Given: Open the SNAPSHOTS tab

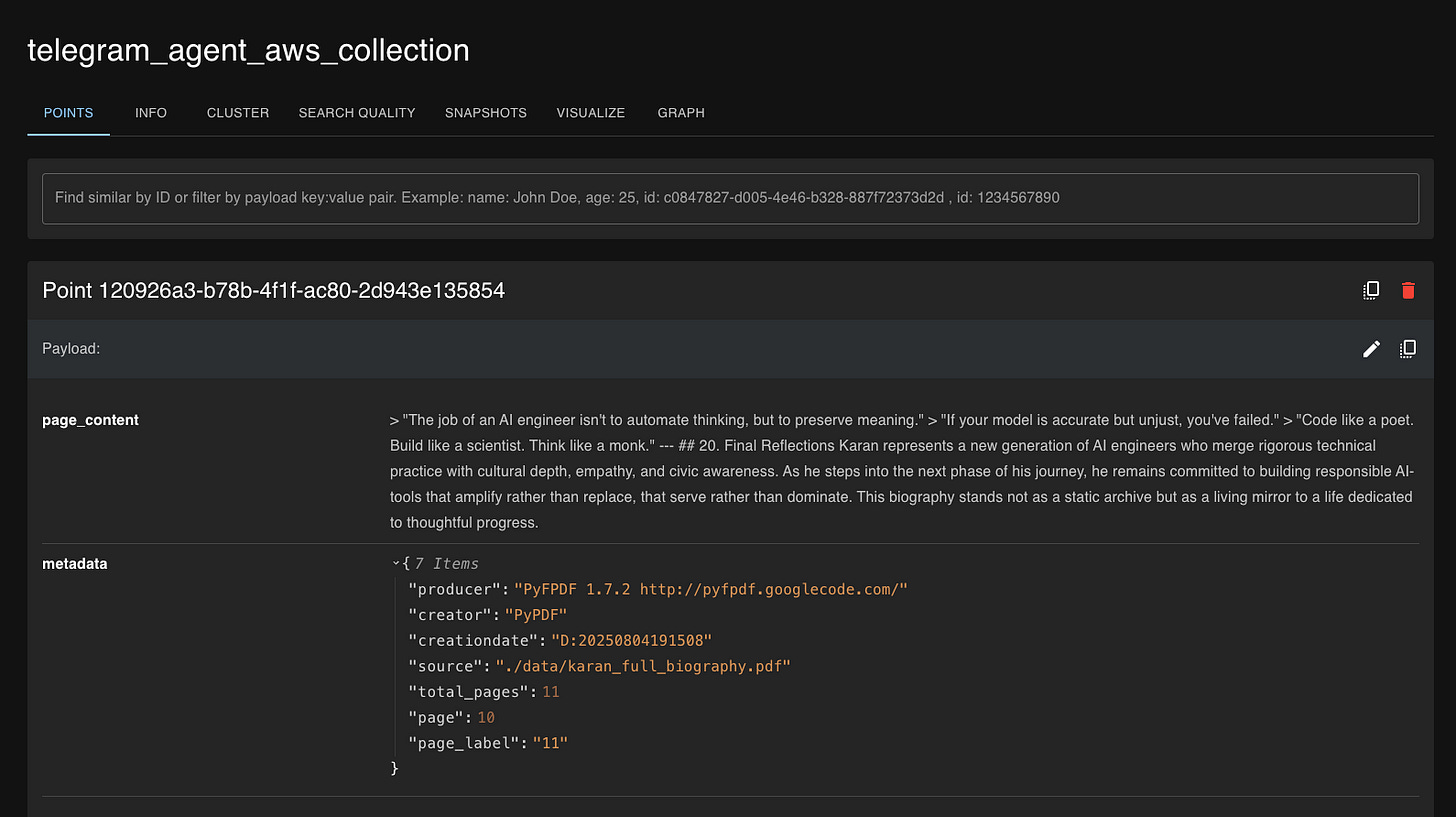Looking at the screenshot, I should coord(485,112).
